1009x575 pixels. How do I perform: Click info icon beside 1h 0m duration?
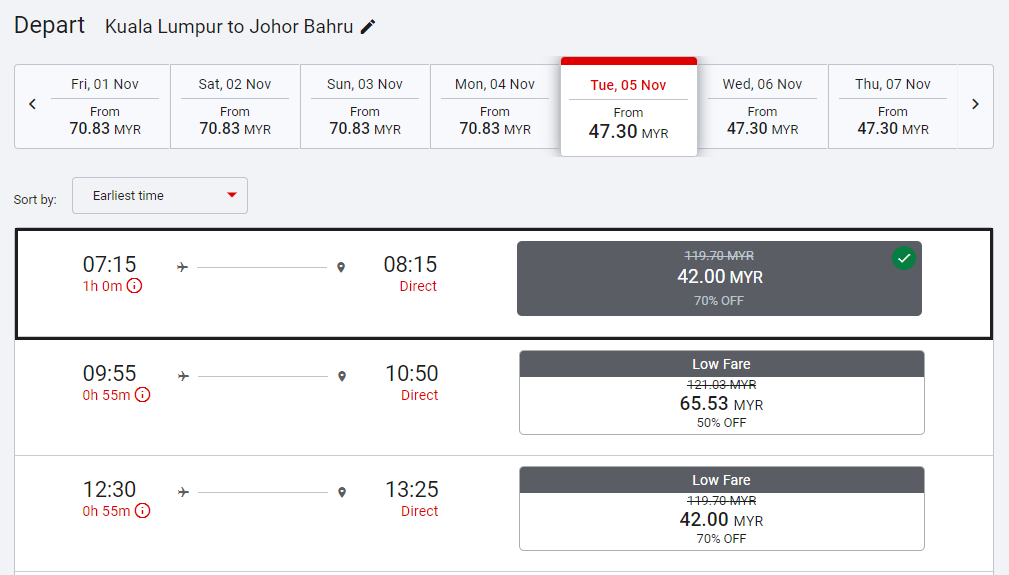134,286
